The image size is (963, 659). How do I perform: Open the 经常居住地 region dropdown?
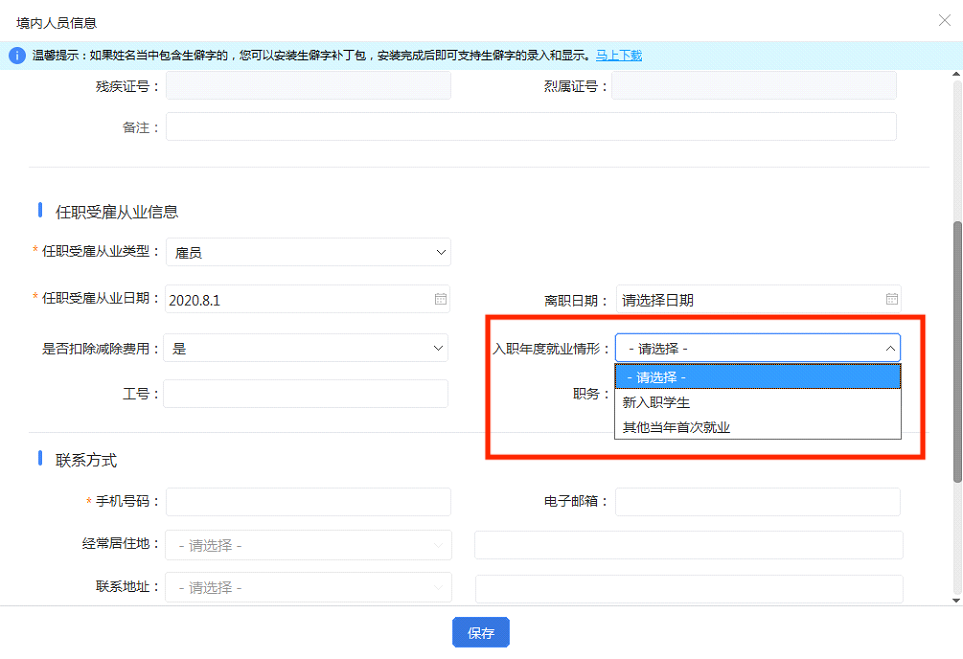tap(308, 545)
